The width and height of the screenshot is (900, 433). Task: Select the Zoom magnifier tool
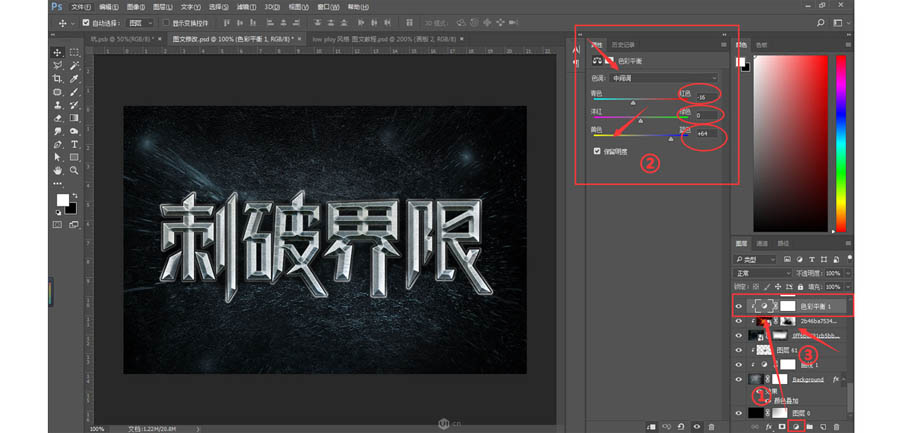74,170
